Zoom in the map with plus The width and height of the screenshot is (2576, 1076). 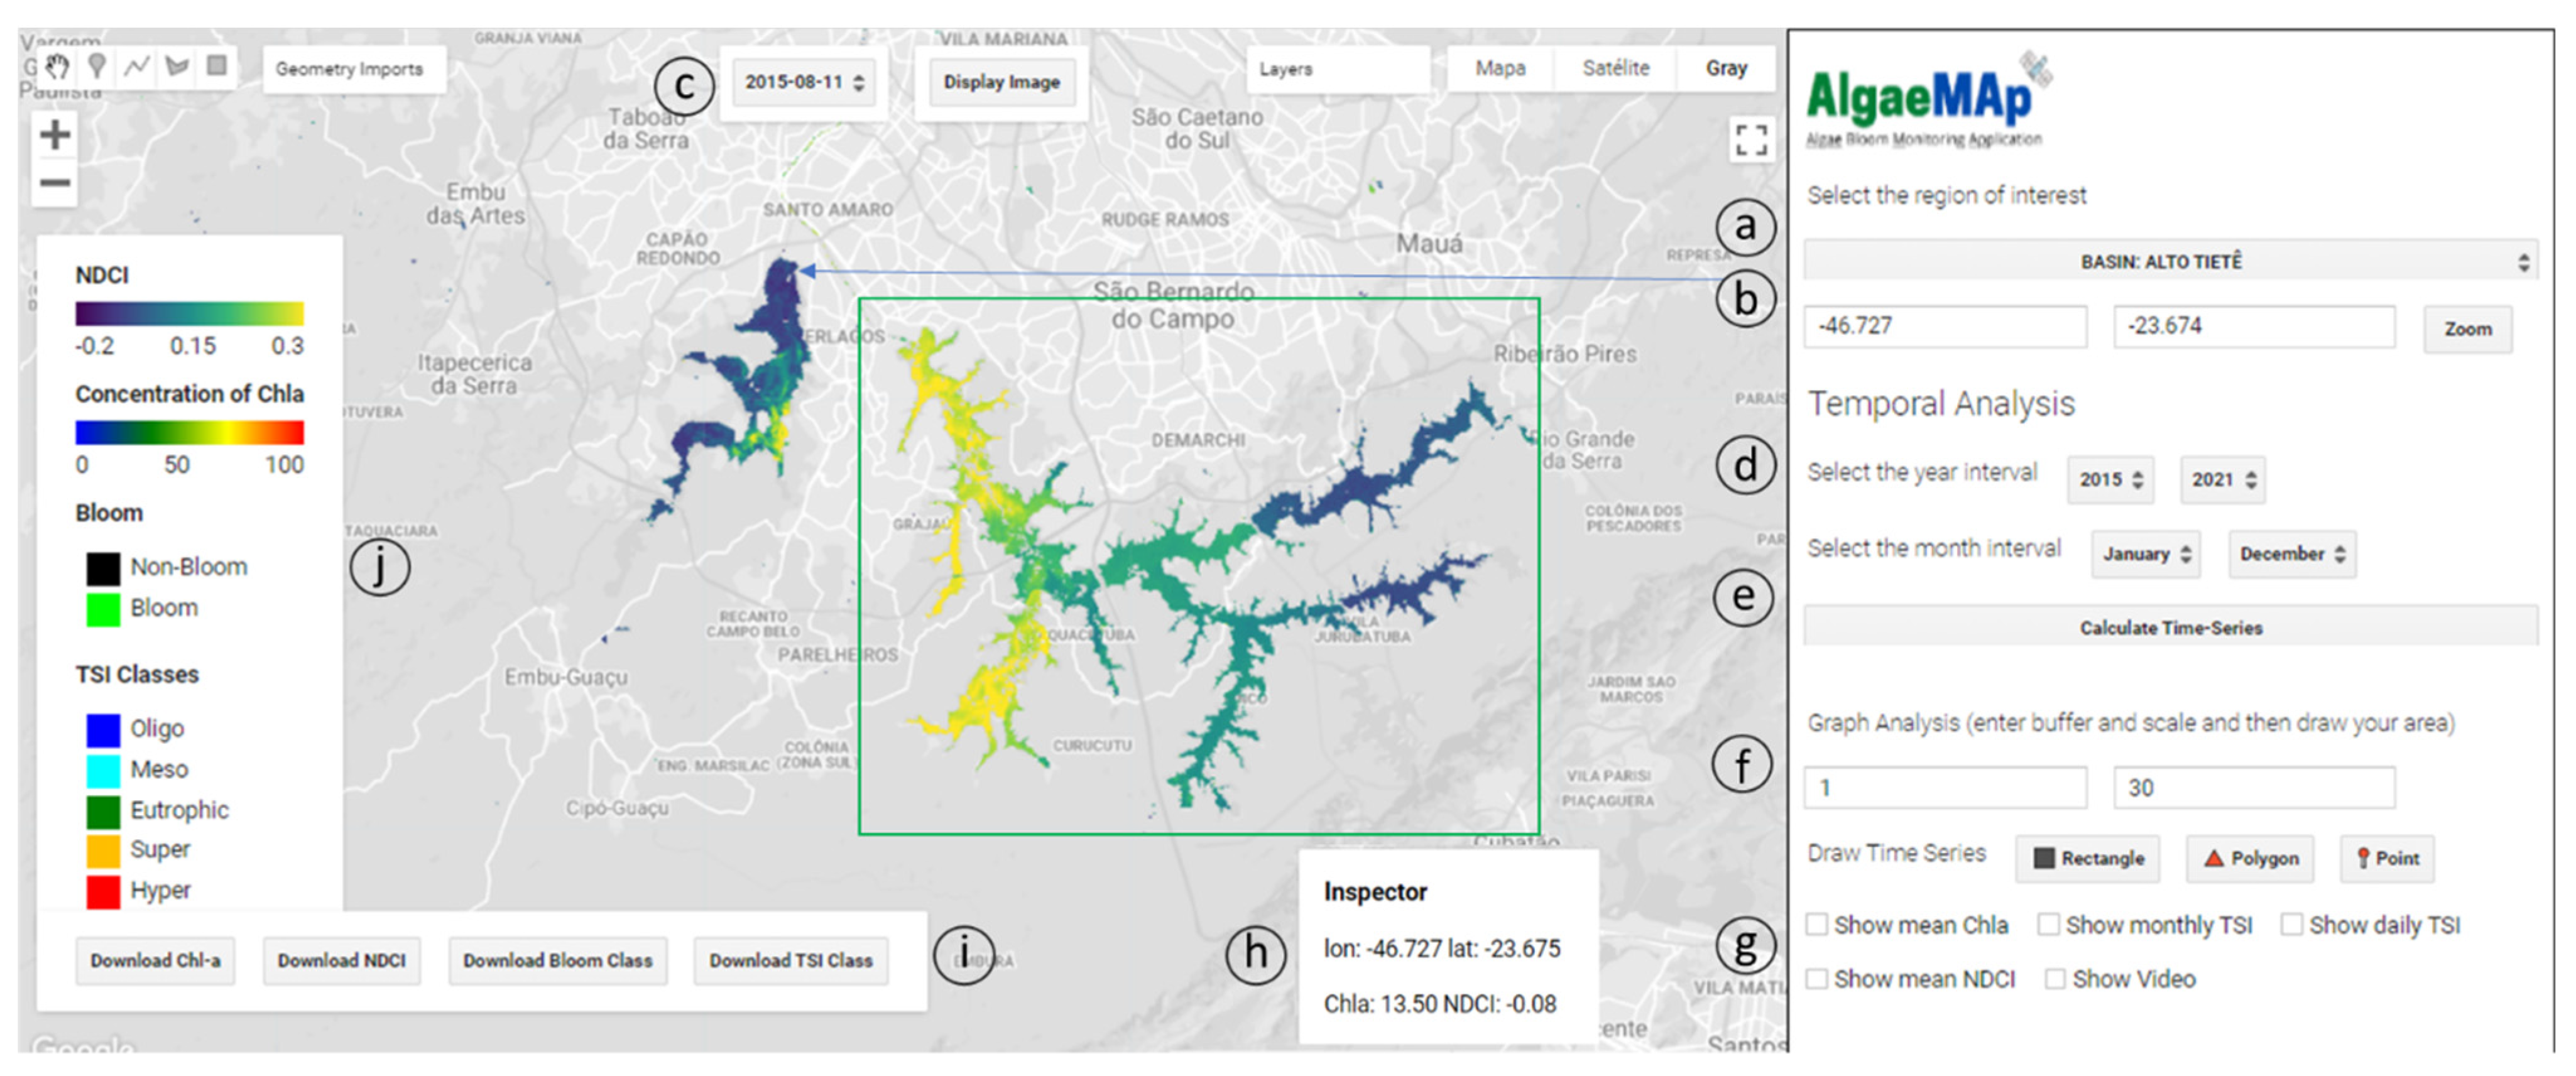point(55,134)
